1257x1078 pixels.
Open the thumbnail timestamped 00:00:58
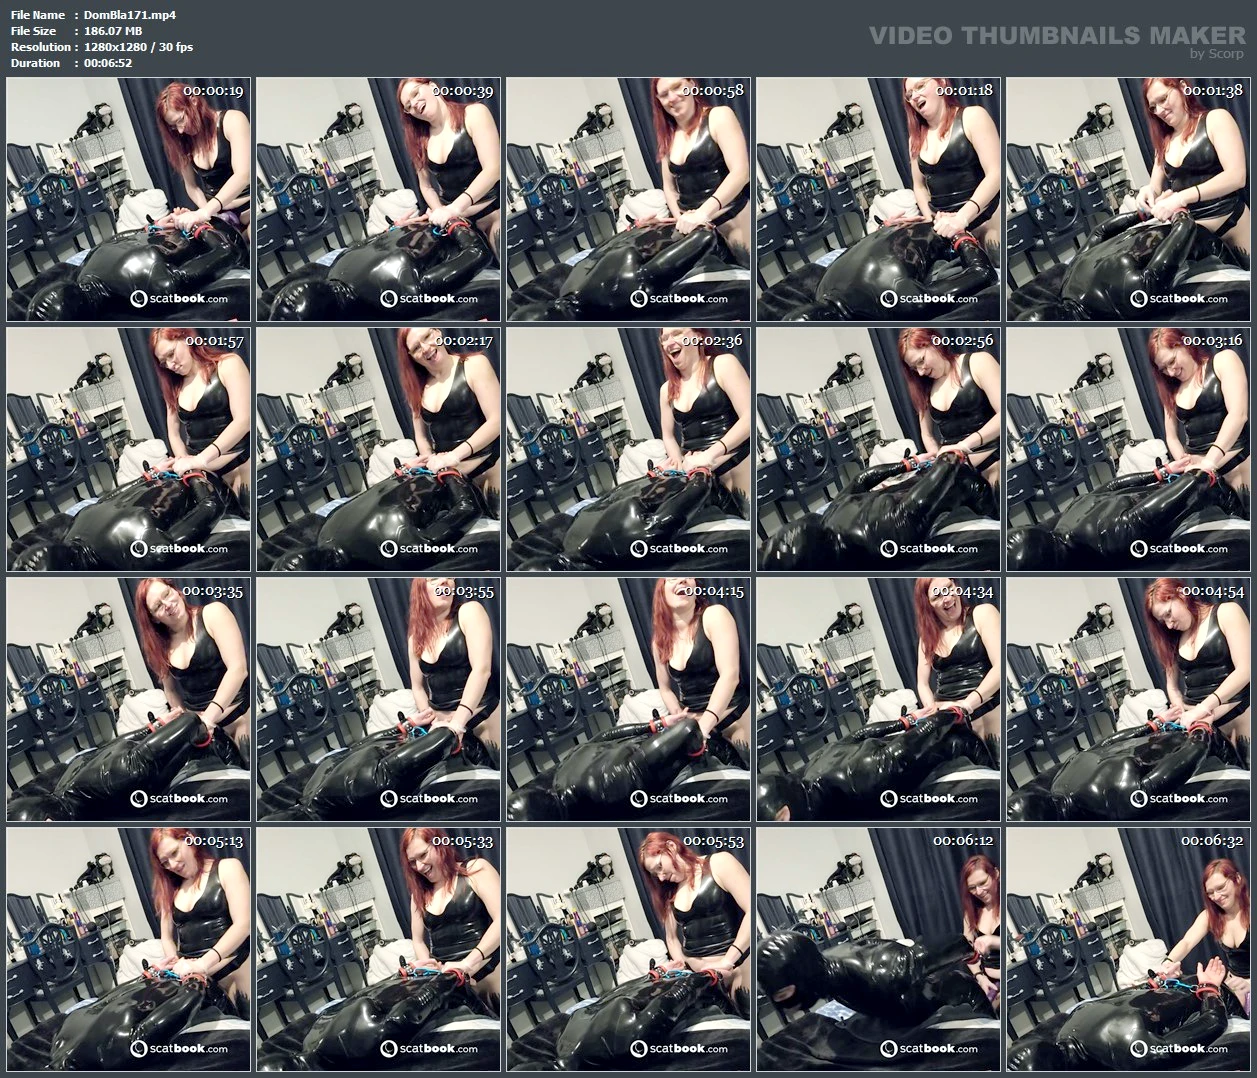pos(629,200)
